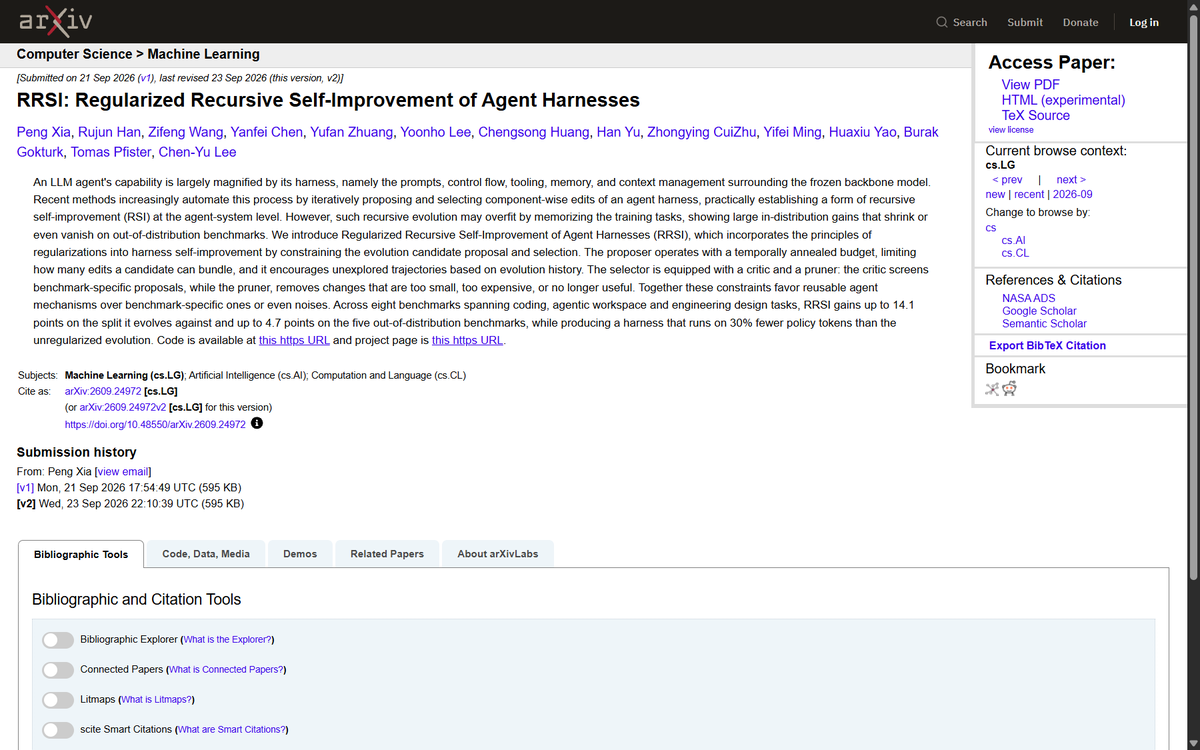Open recent cs.LG listings link
1200x750 pixels.
pyautogui.click(x=1029, y=194)
